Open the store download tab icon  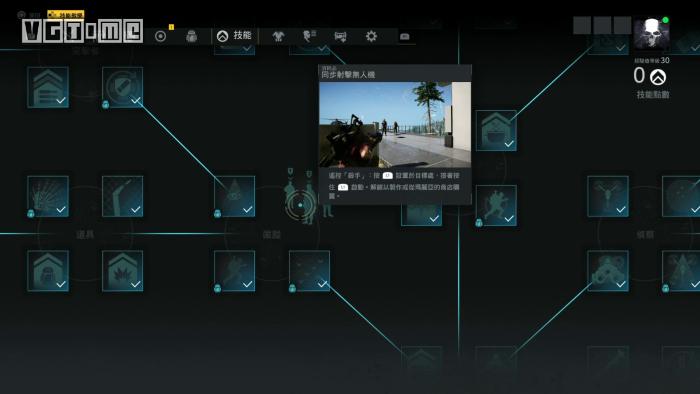340,37
